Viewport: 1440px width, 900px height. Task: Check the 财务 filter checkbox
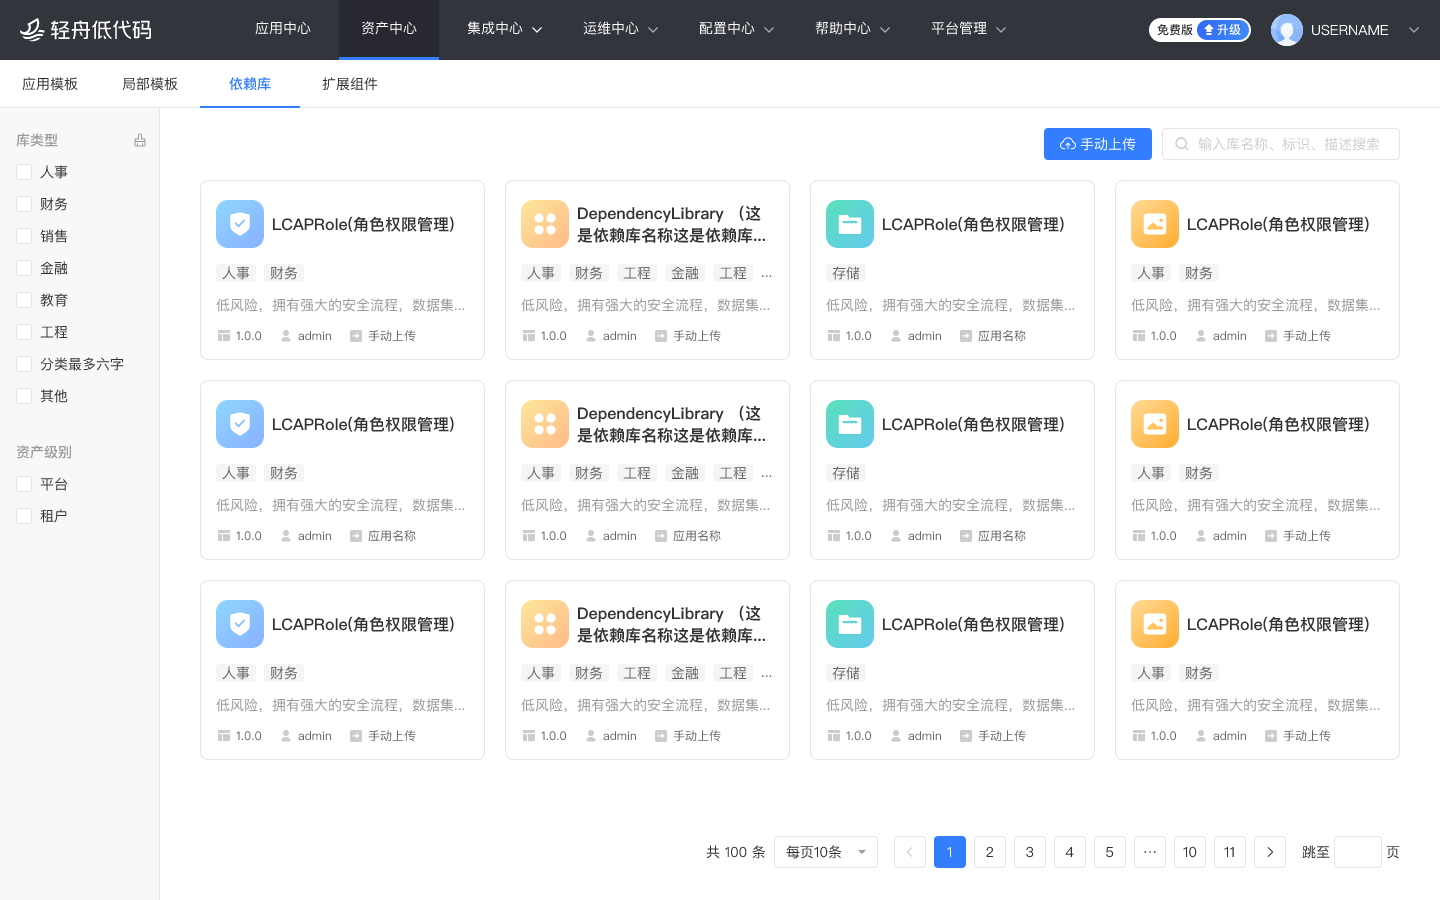[x=24, y=204]
